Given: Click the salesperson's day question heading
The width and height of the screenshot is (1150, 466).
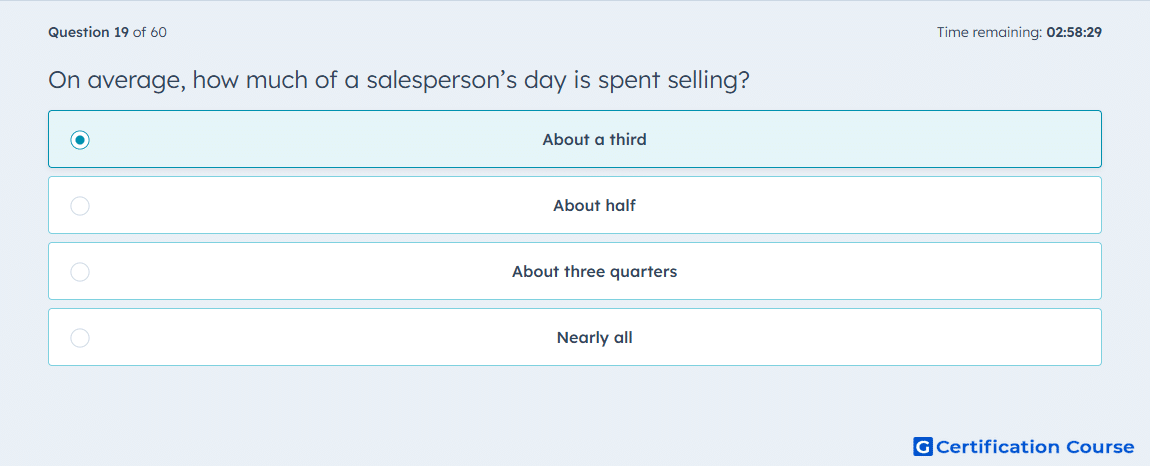Looking at the screenshot, I should pos(399,80).
